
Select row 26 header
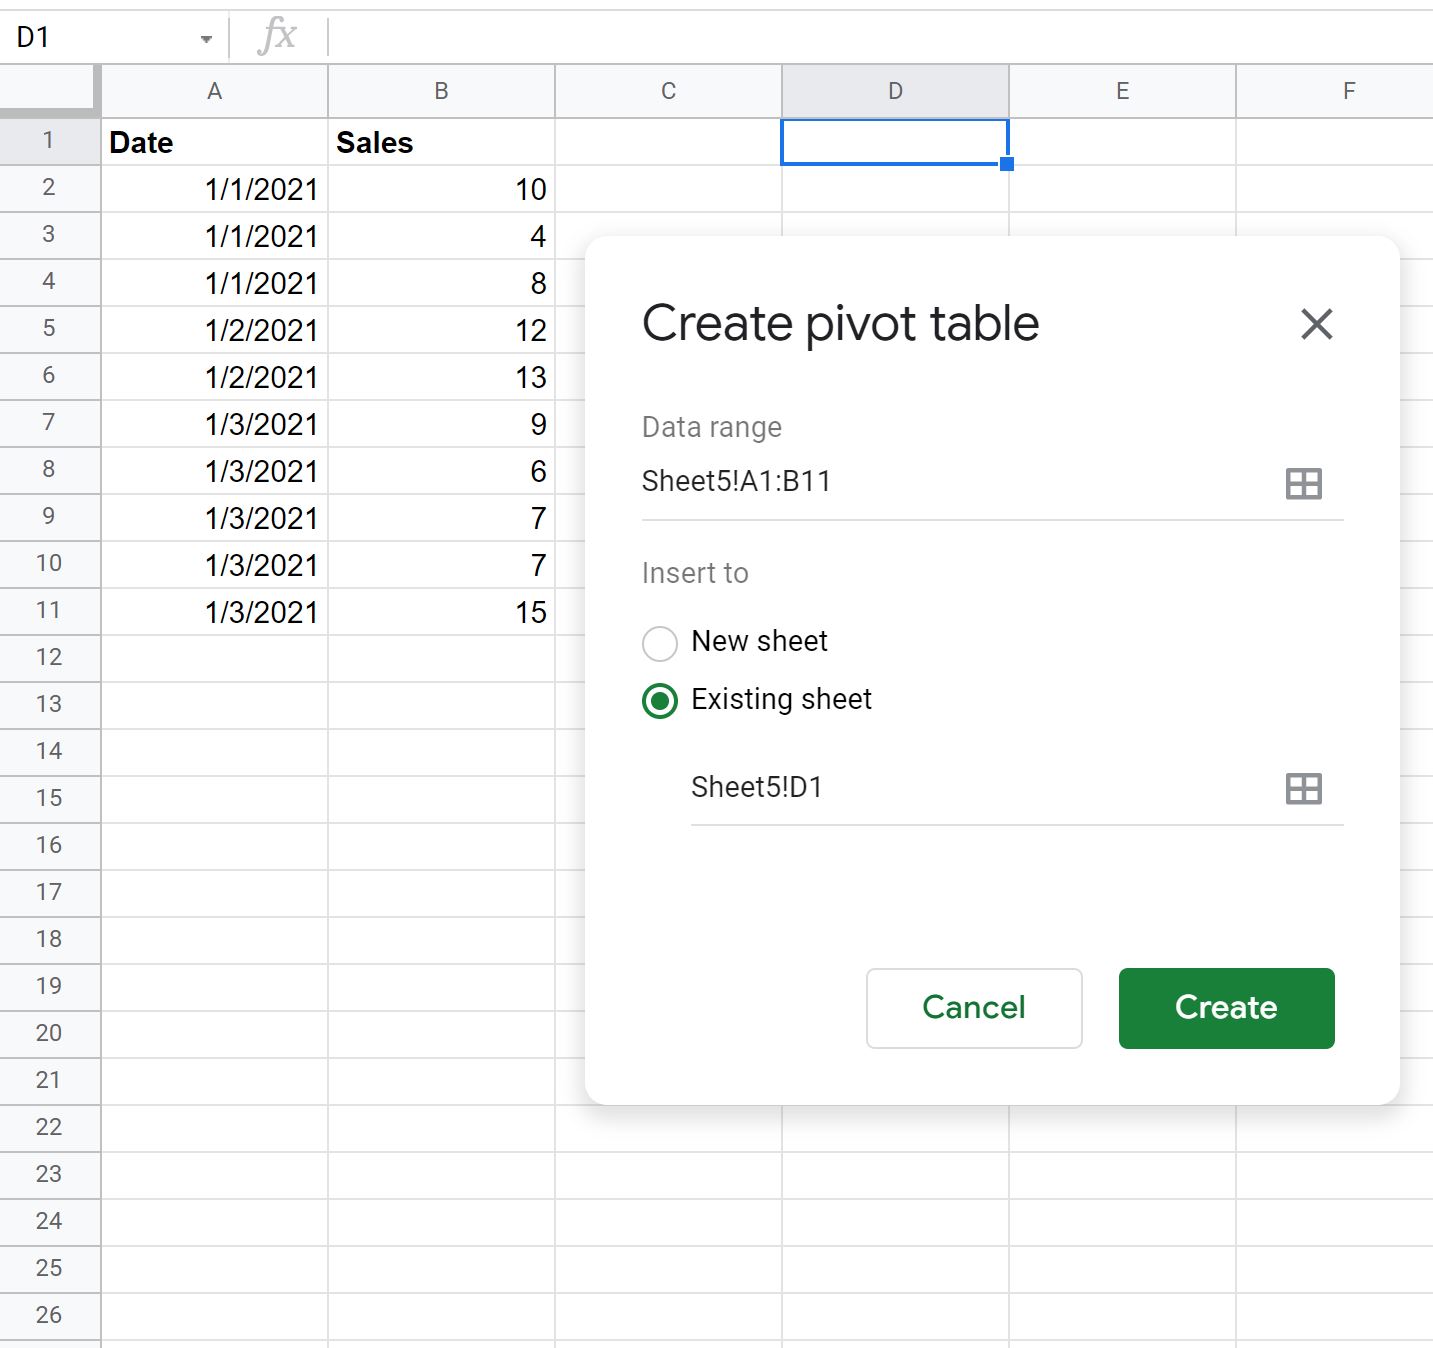[49, 1316]
